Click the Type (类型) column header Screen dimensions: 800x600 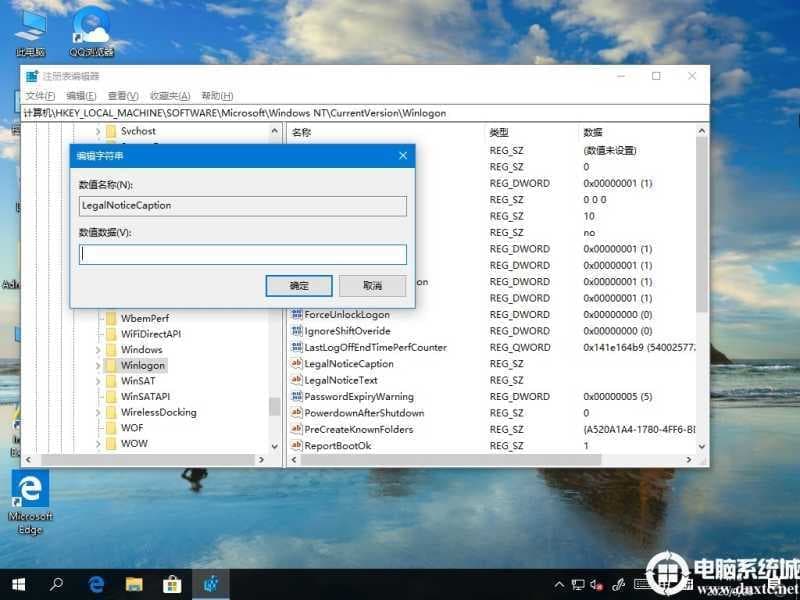pyautogui.click(x=498, y=133)
